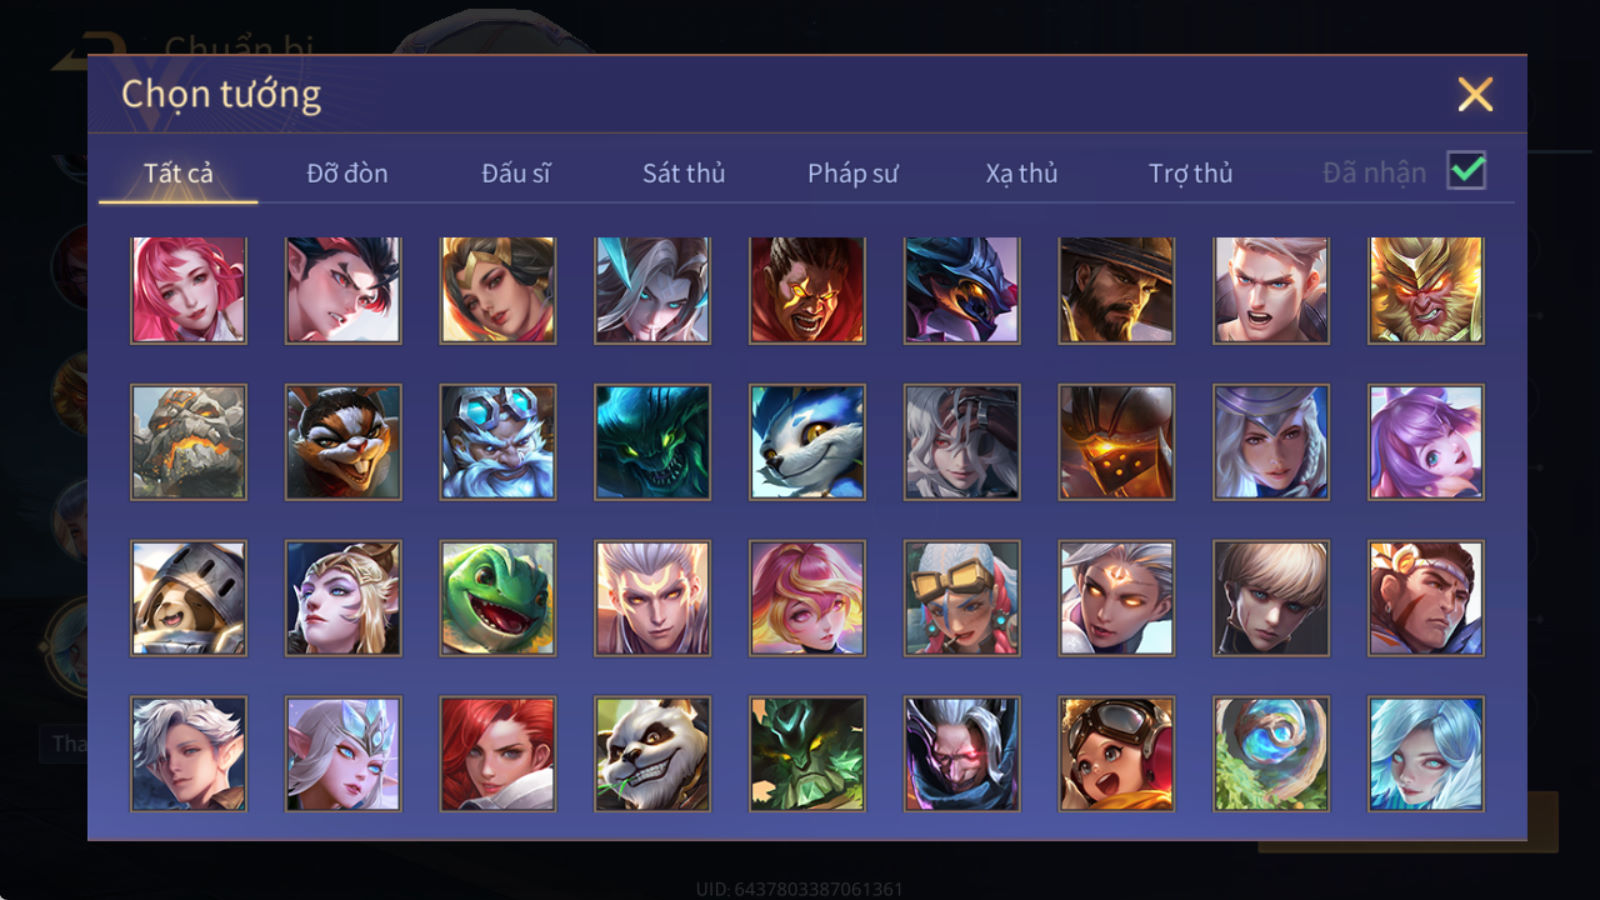
Task: Pick the green chameleon hero portrait
Action: pos(497,598)
